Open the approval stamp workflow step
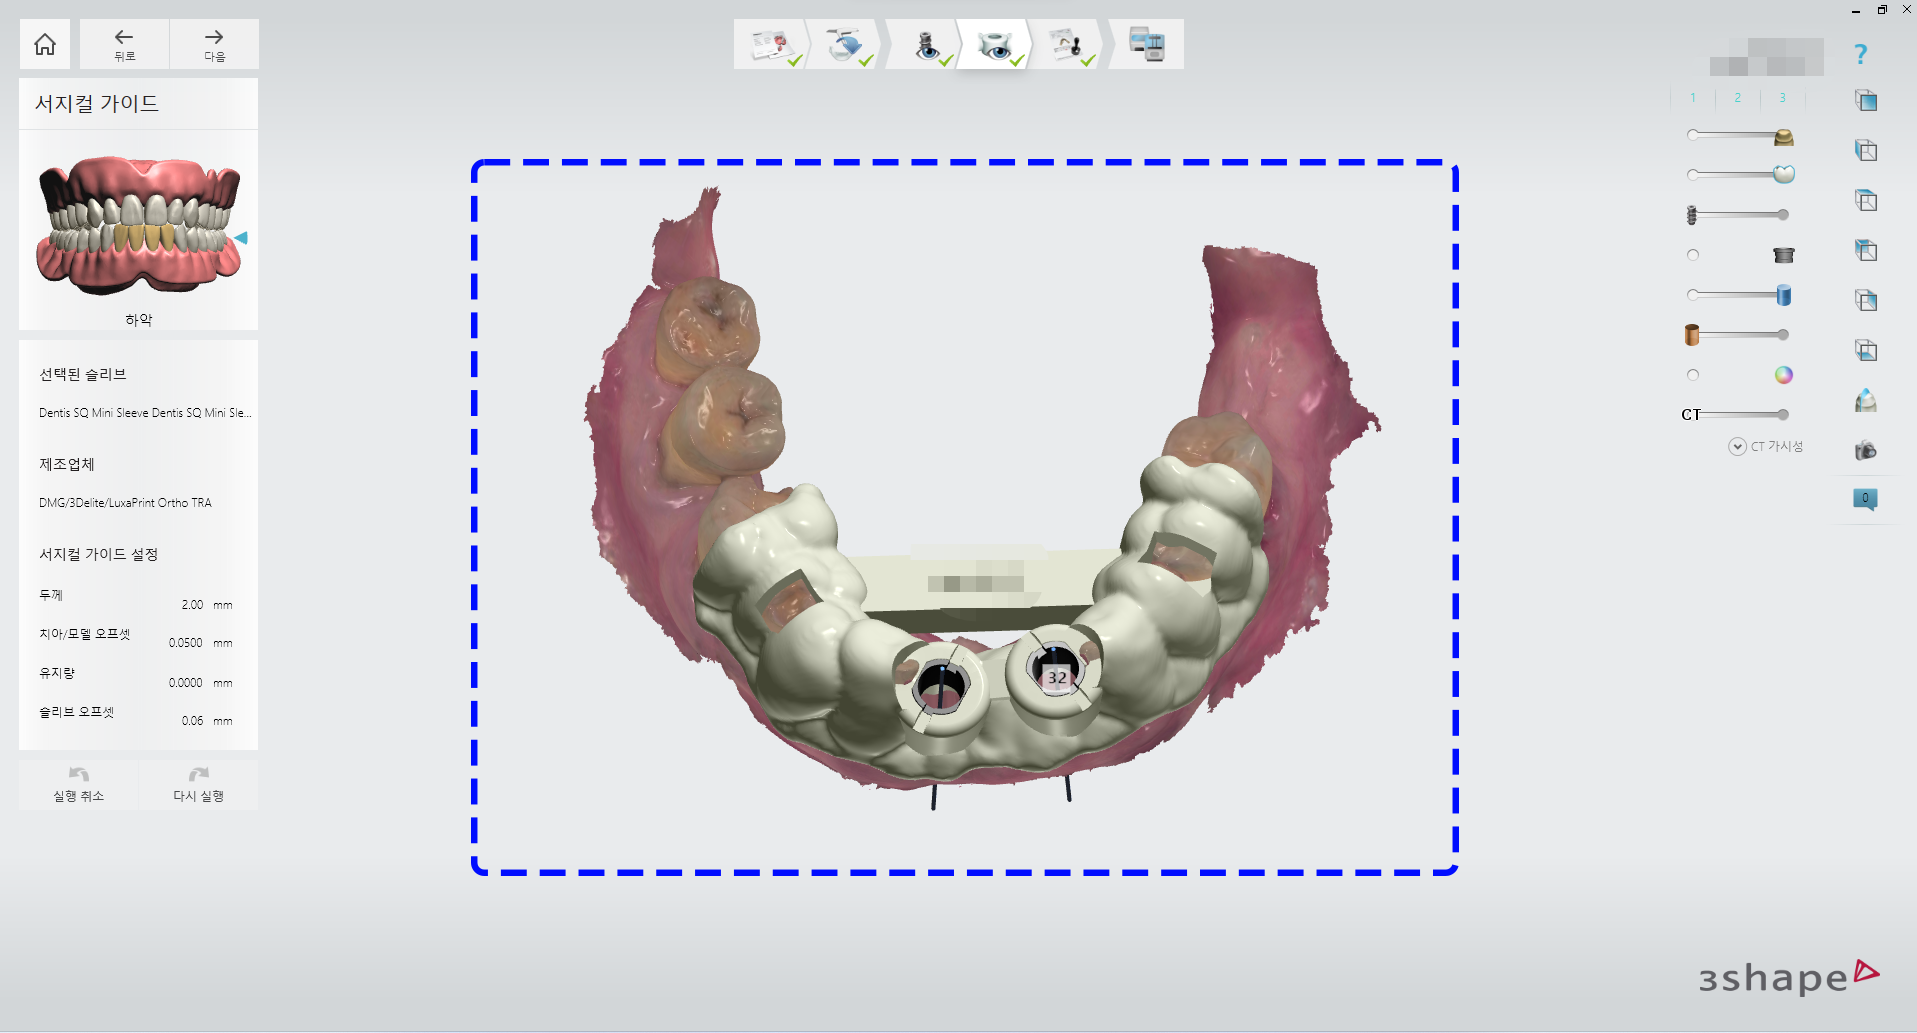1917x1033 pixels. click(x=1067, y=45)
